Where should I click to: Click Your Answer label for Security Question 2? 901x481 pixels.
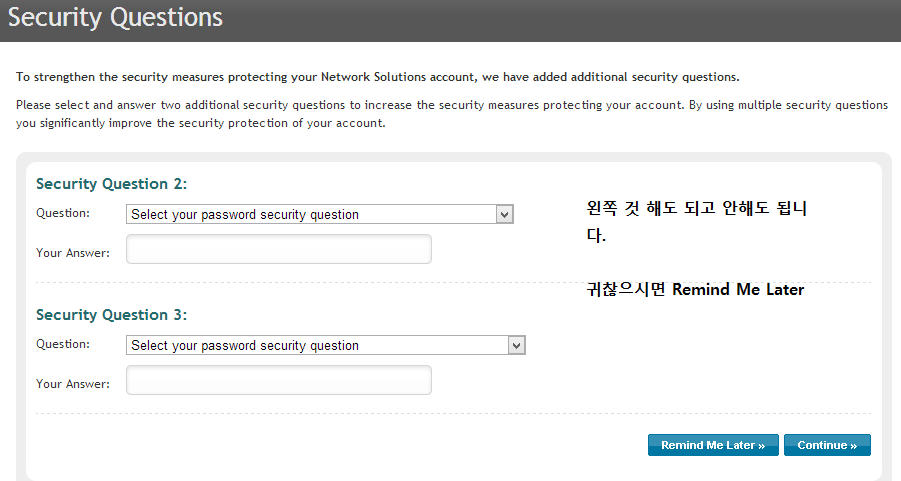click(73, 253)
